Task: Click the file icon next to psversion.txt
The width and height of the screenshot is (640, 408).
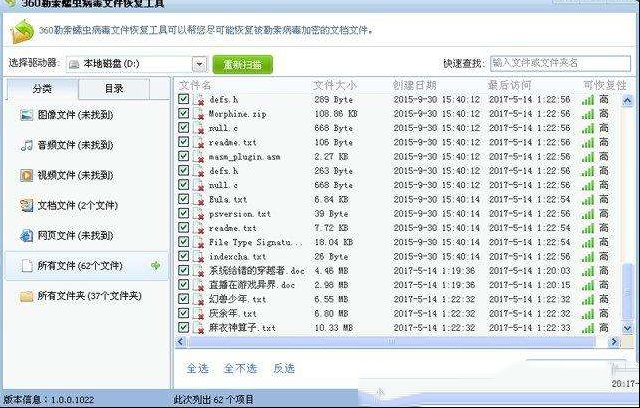Action: pos(198,214)
